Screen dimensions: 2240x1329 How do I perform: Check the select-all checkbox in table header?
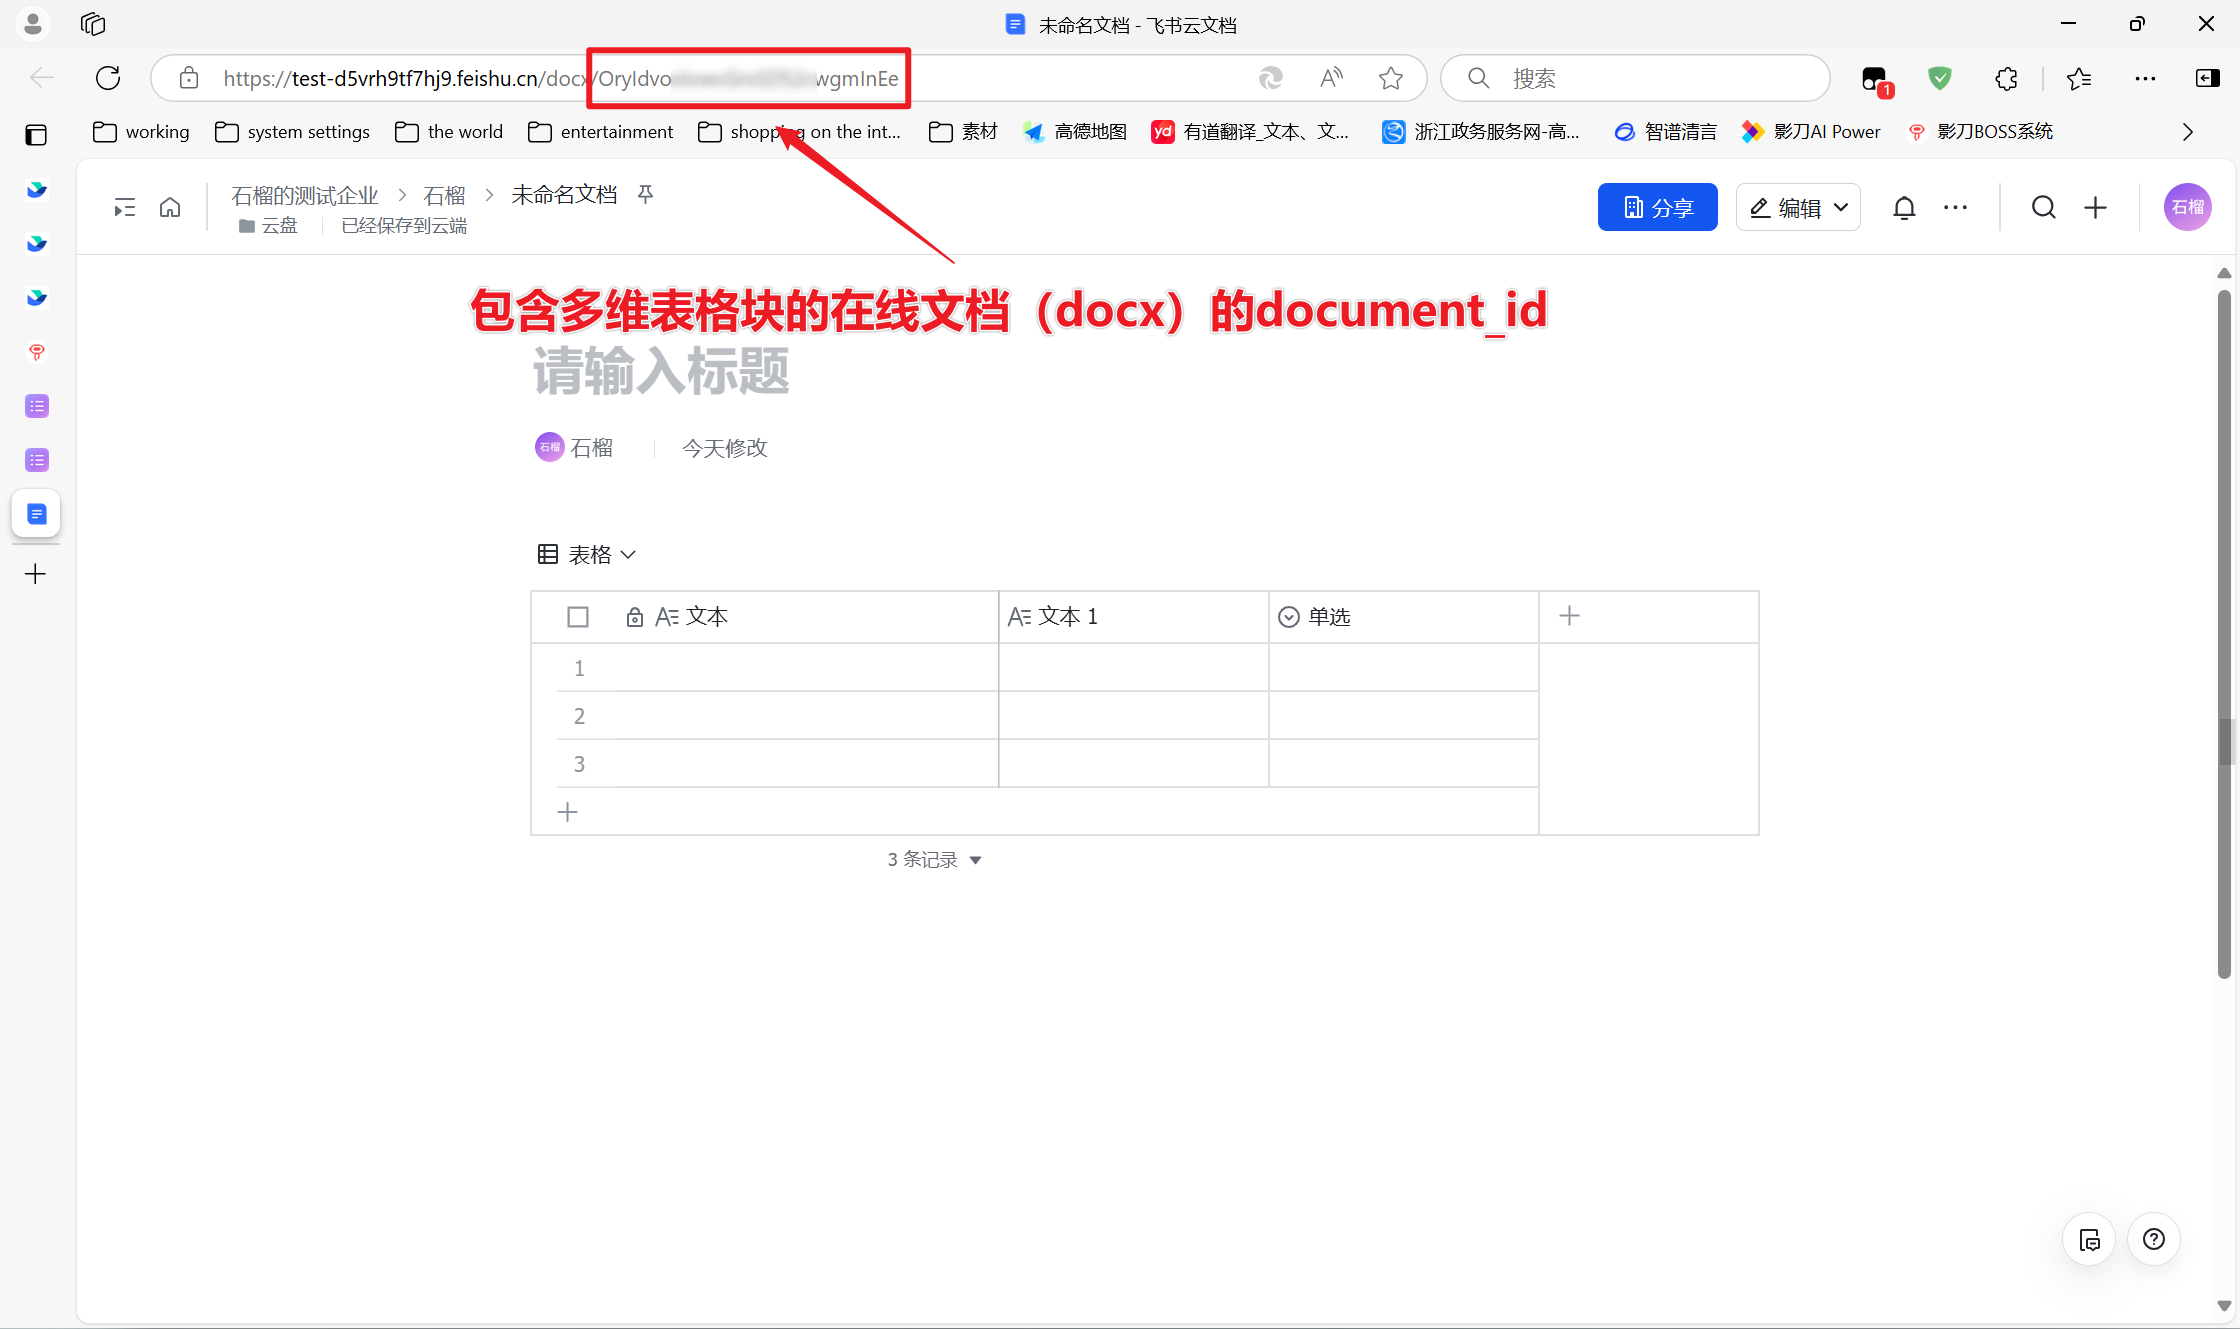(578, 617)
